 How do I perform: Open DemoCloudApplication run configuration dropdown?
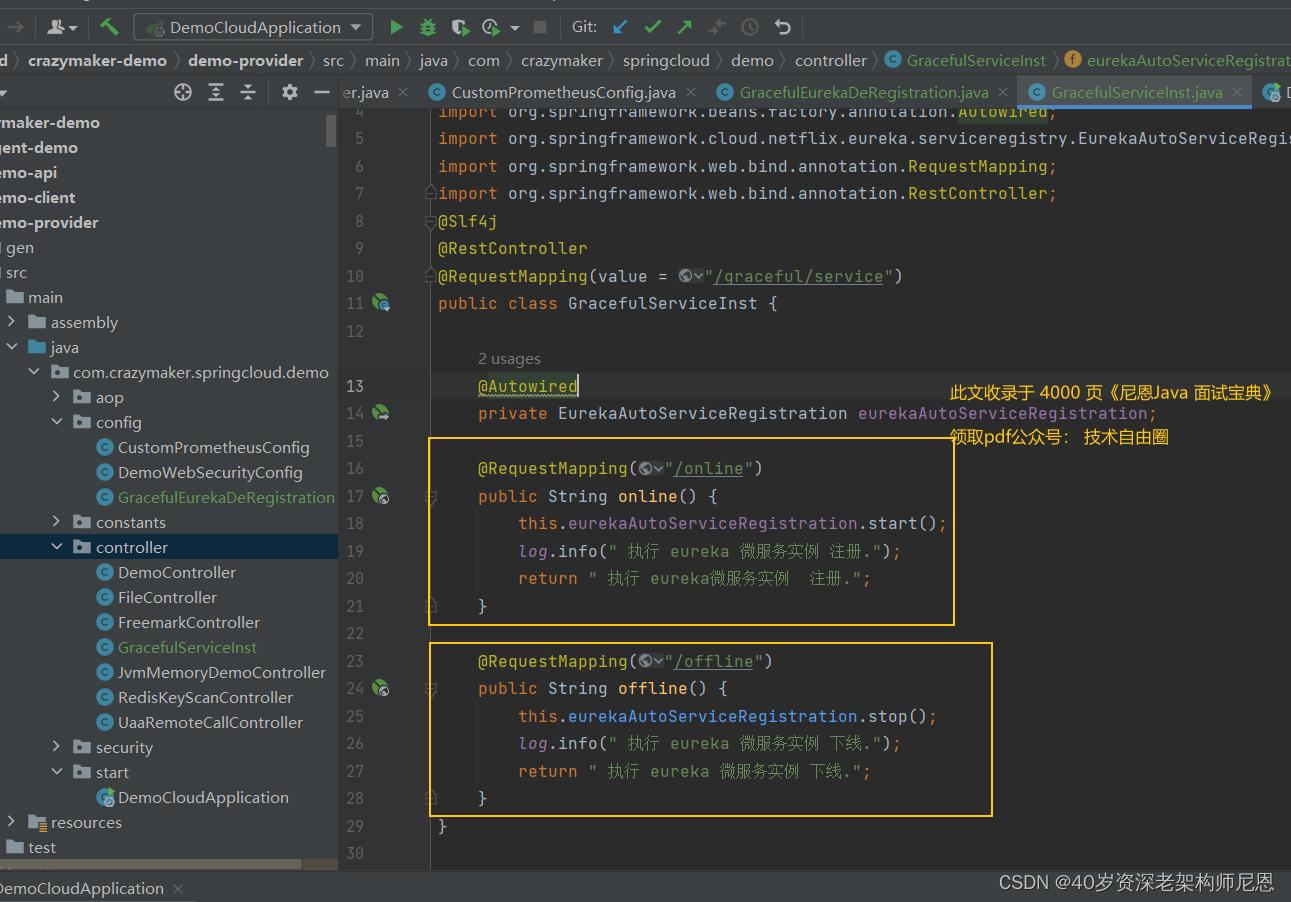253,27
